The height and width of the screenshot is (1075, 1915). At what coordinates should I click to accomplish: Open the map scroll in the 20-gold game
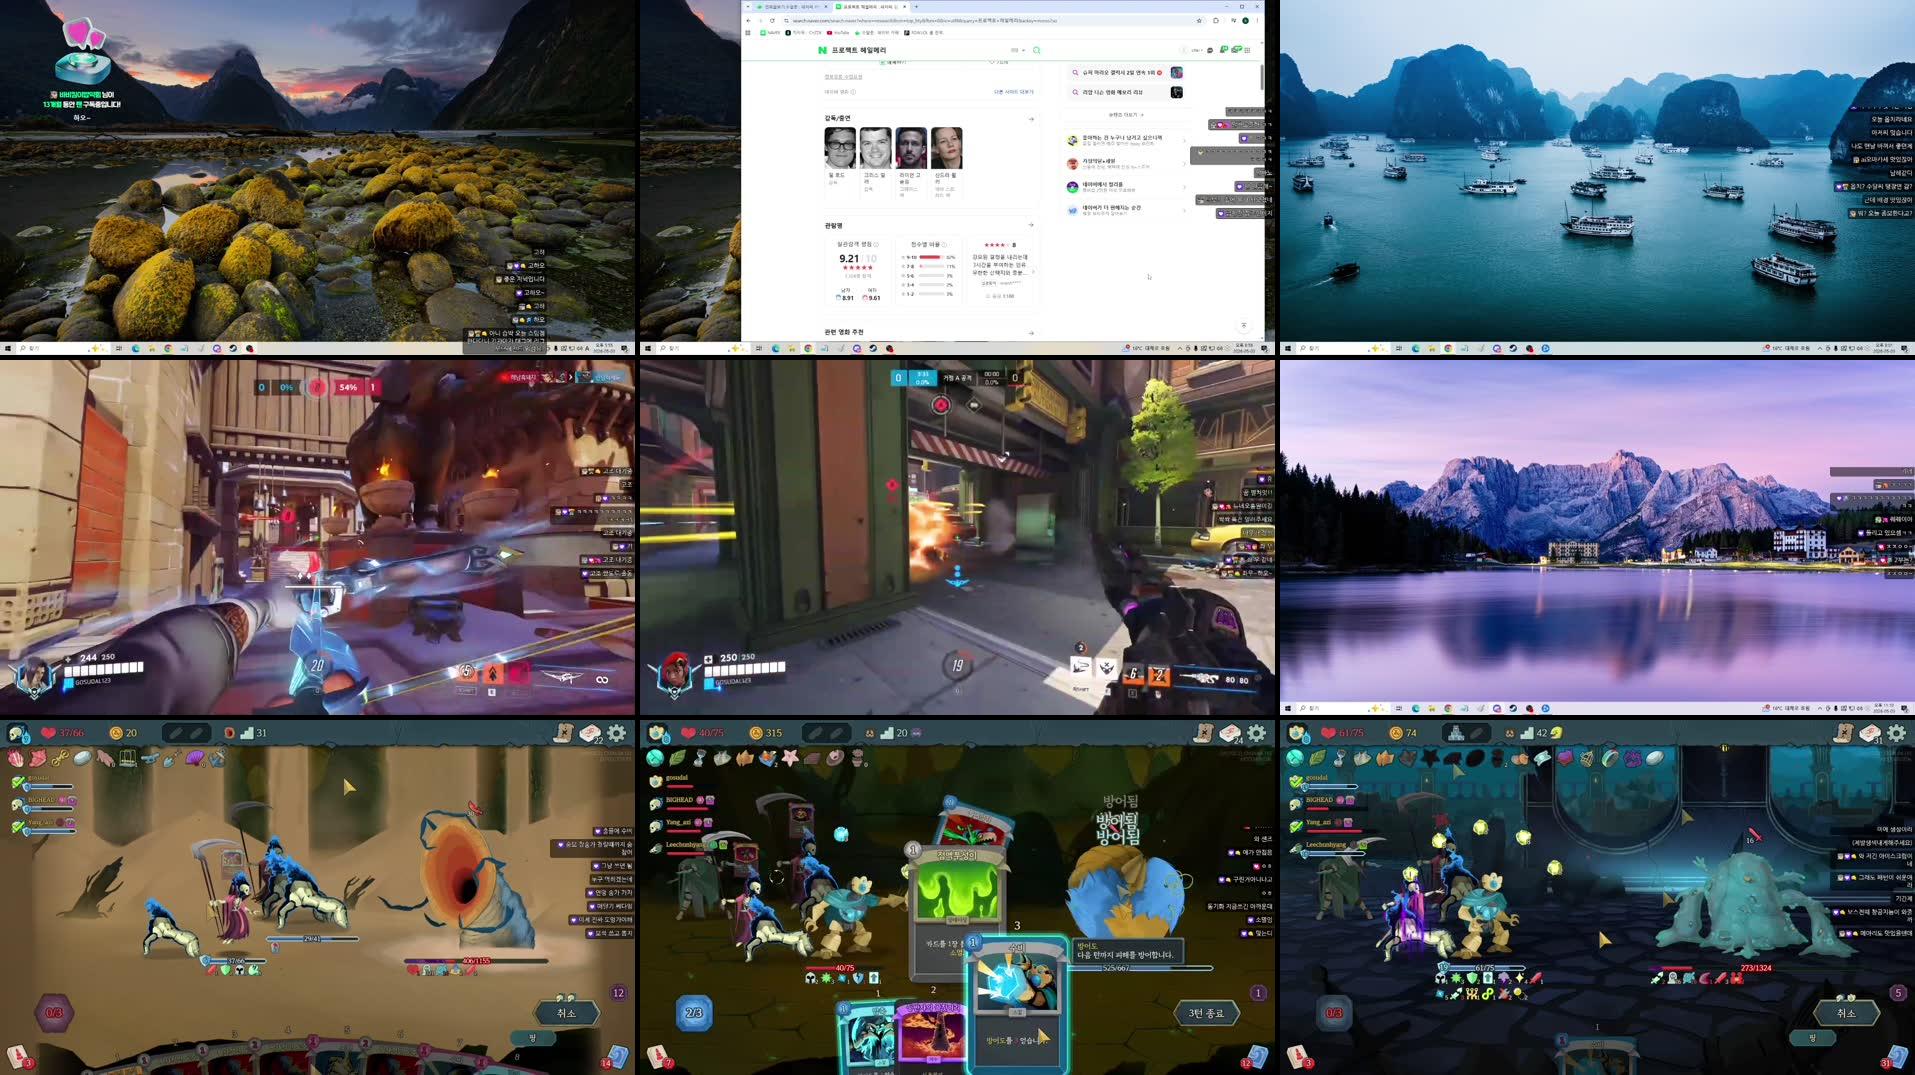[564, 733]
